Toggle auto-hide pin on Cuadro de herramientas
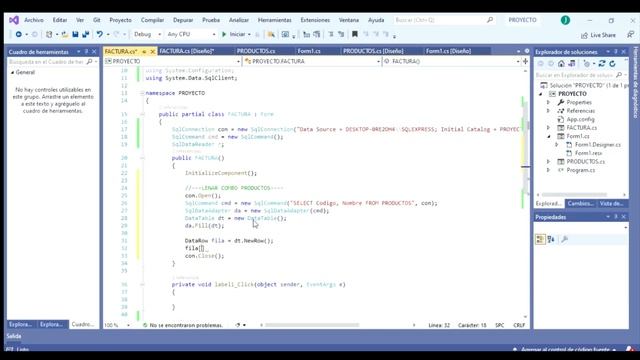 point(87,52)
